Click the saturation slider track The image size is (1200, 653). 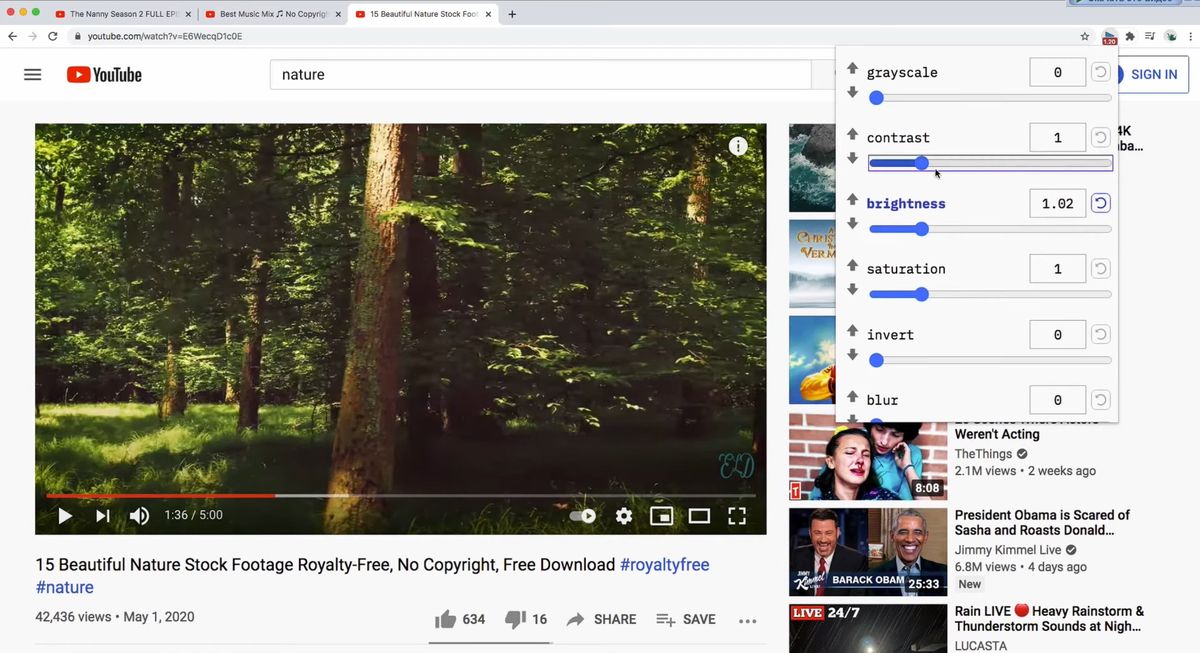click(990, 294)
